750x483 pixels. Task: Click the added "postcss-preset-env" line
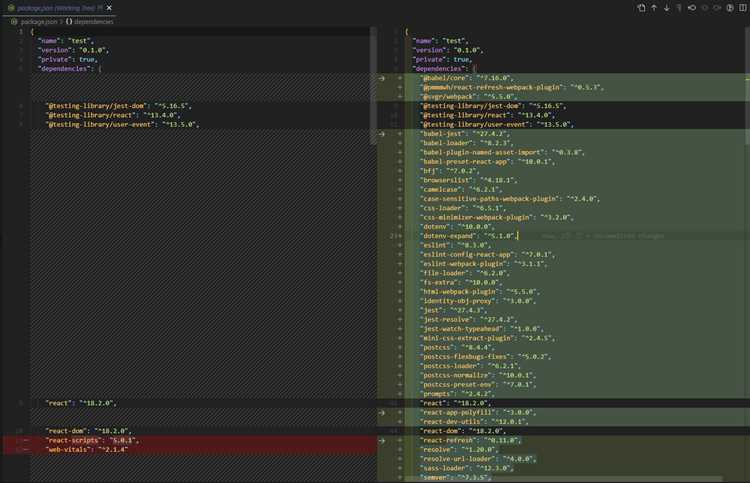pyautogui.click(x=478, y=384)
